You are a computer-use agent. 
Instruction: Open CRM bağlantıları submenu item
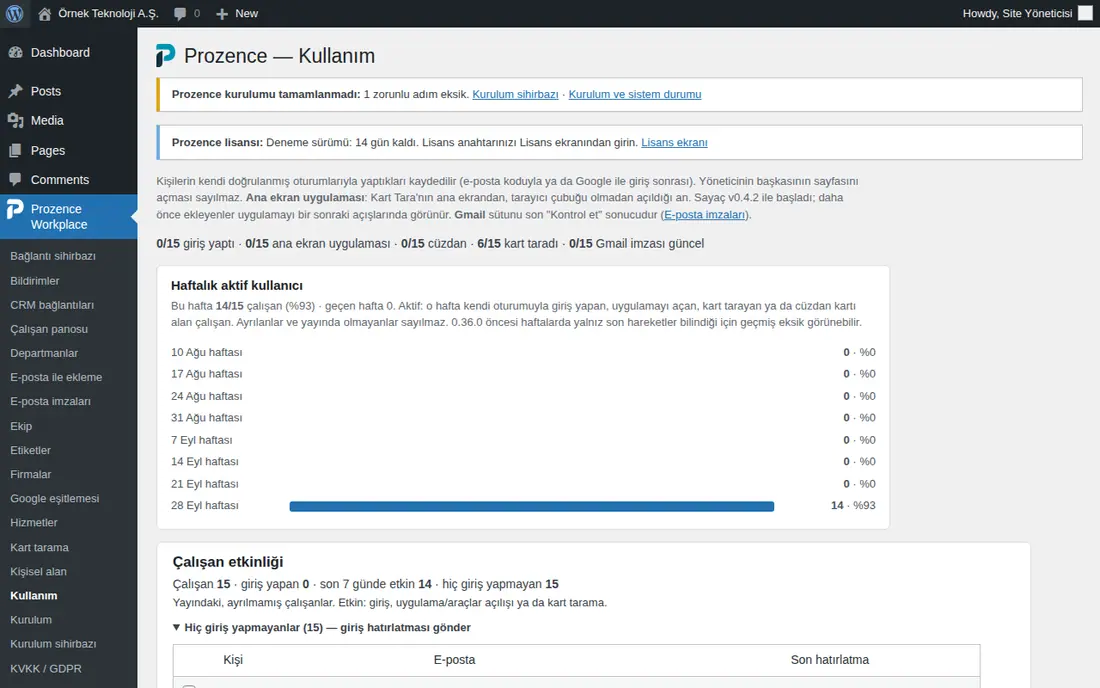pos(52,305)
